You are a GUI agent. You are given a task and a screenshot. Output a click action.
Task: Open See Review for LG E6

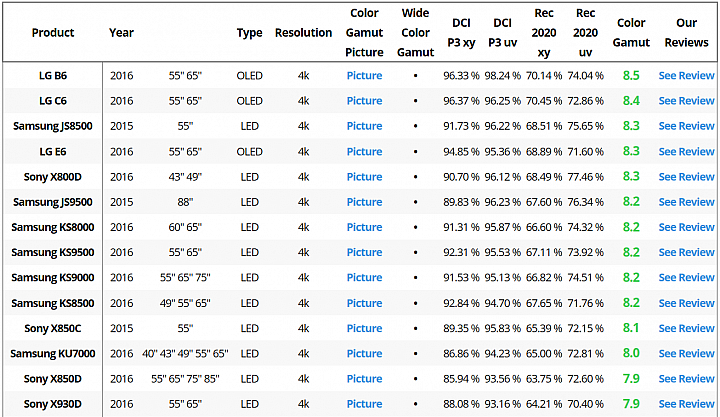pyautogui.click(x=686, y=152)
